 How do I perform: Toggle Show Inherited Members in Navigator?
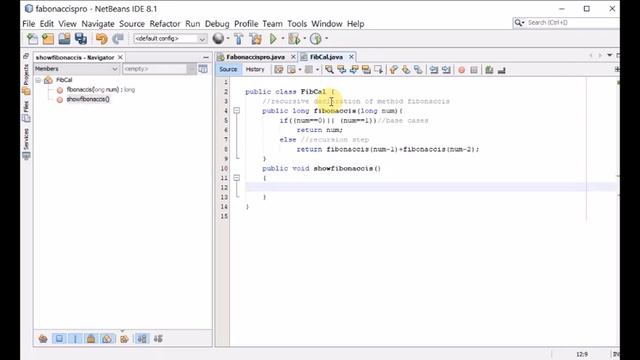click(x=43, y=339)
